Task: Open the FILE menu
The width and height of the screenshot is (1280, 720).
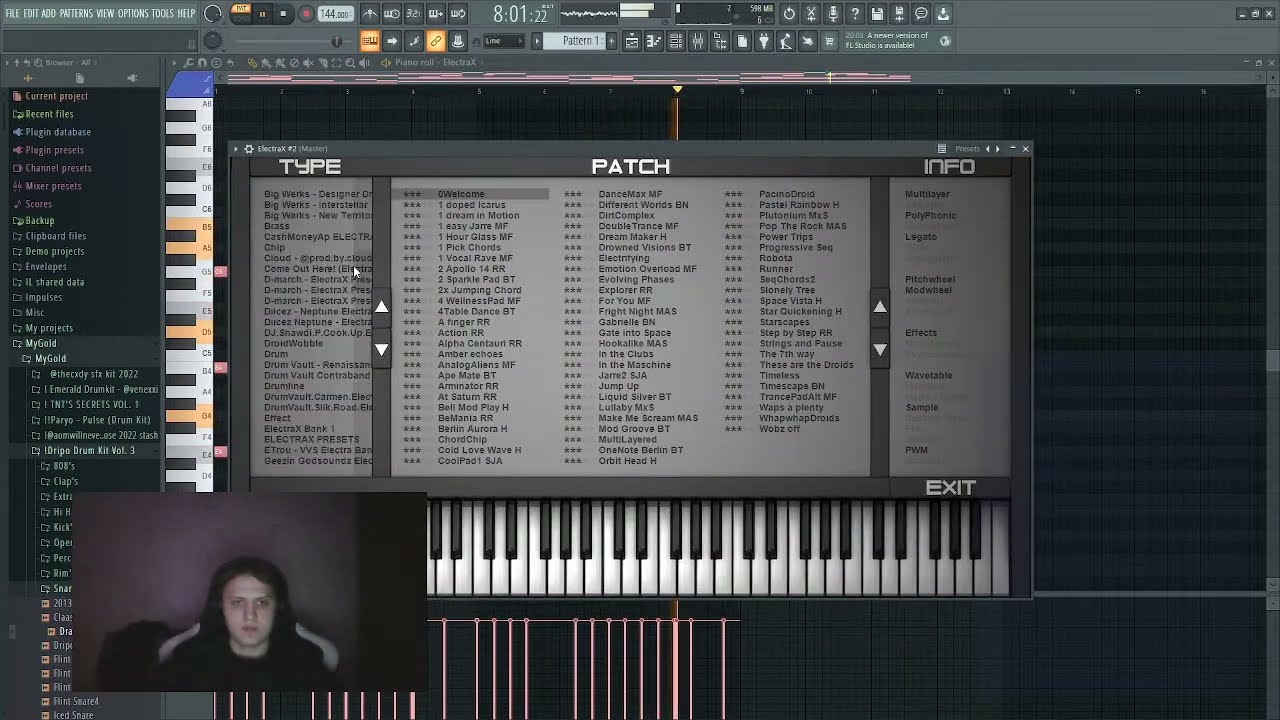Action: pos(13,13)
